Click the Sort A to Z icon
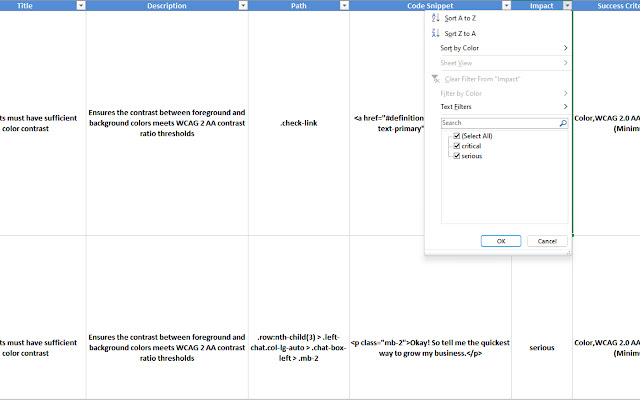Viewport: 640px width, 400px height. click(x=435, y=18)
